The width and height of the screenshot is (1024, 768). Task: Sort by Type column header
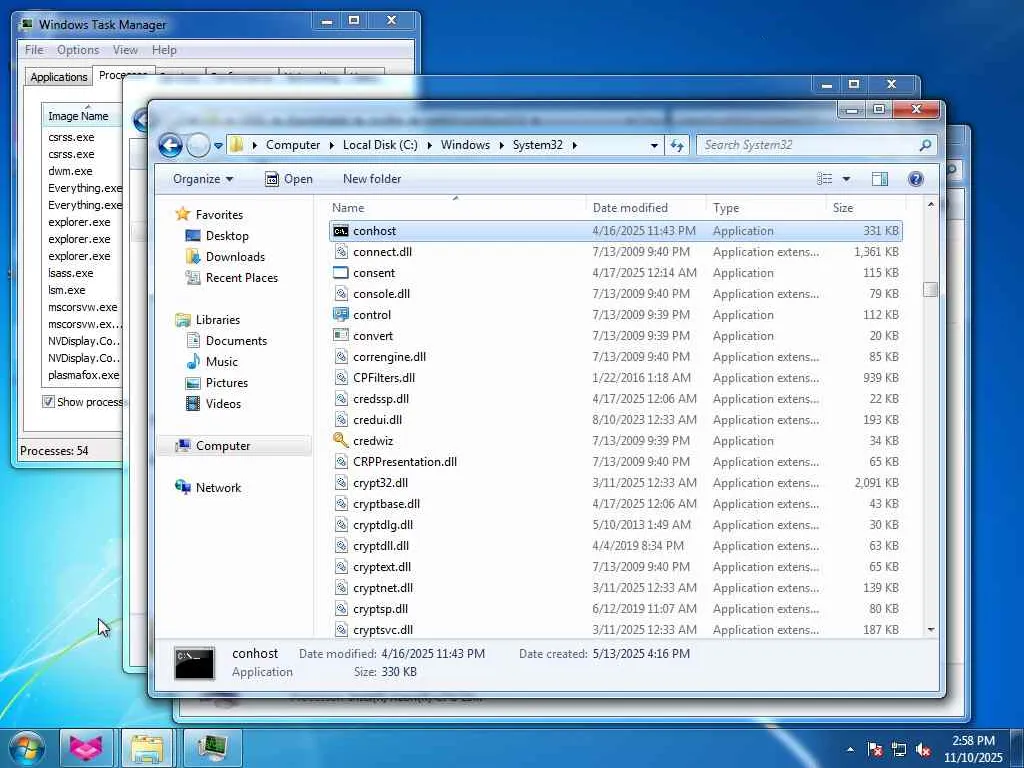pyautogui.click(x=726, y=208)
